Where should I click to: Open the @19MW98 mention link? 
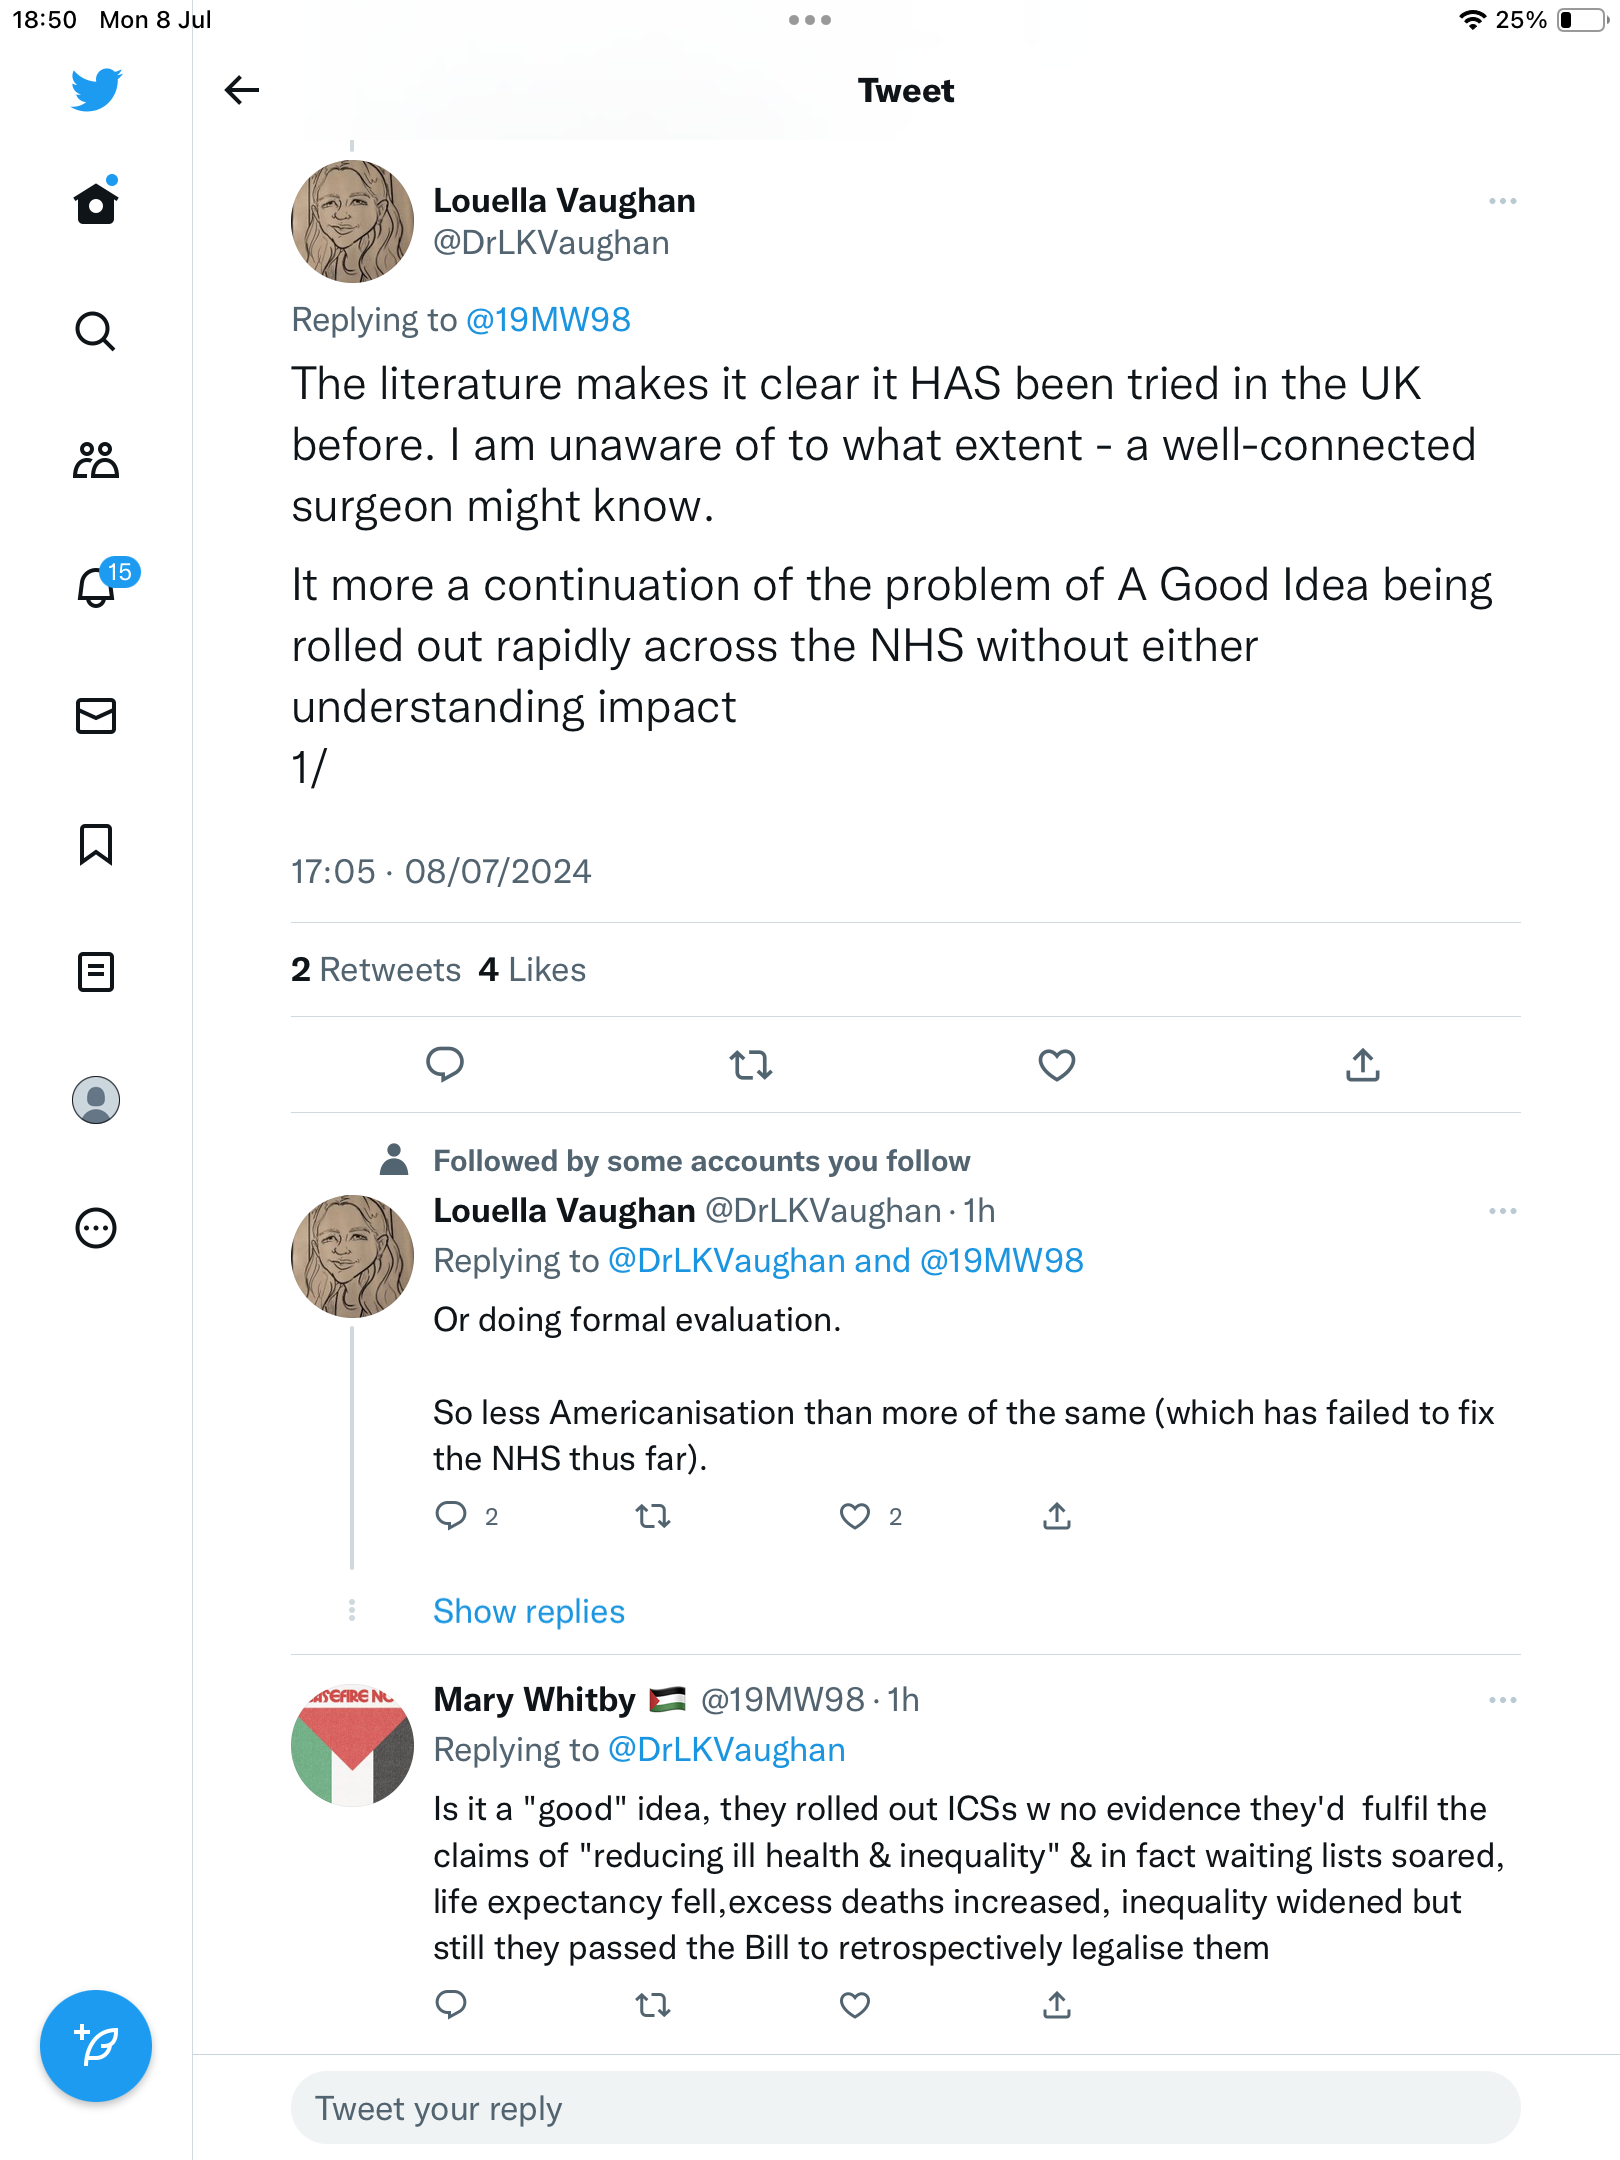(548, 320)
